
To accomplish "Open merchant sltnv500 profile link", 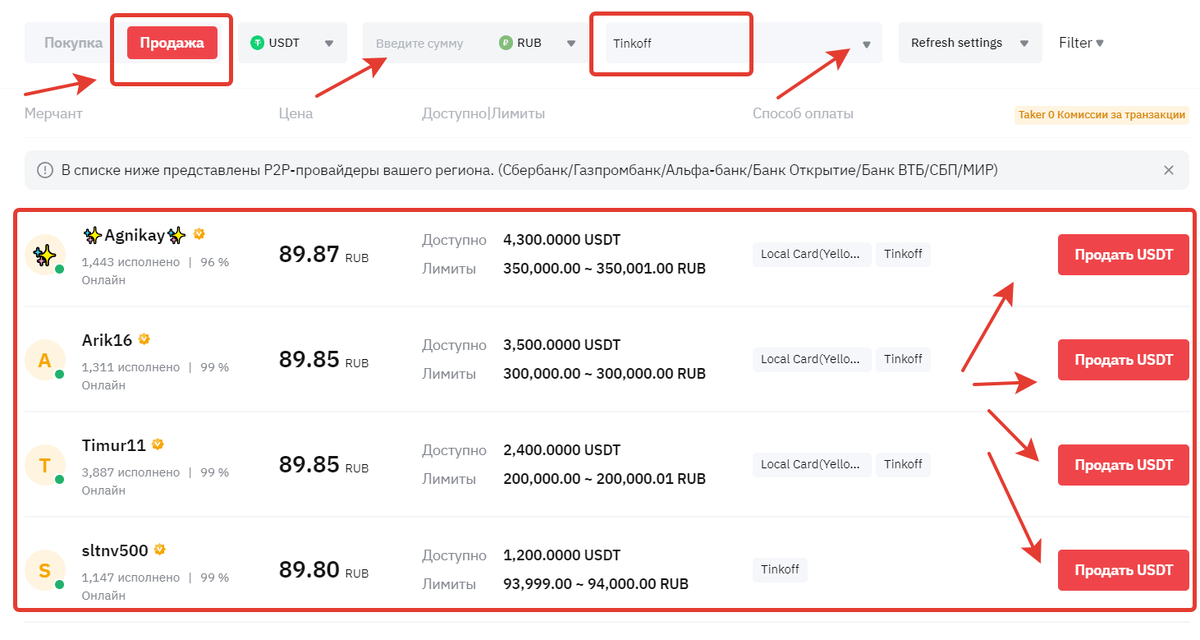I will tap(115, 550).
